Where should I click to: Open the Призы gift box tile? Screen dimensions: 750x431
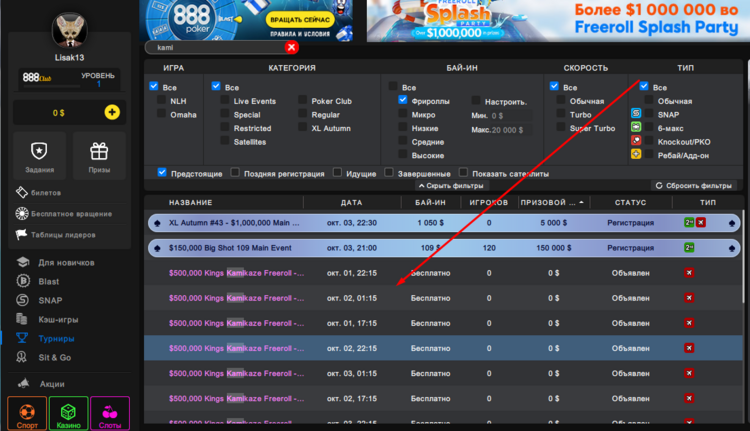click(98, 157)
